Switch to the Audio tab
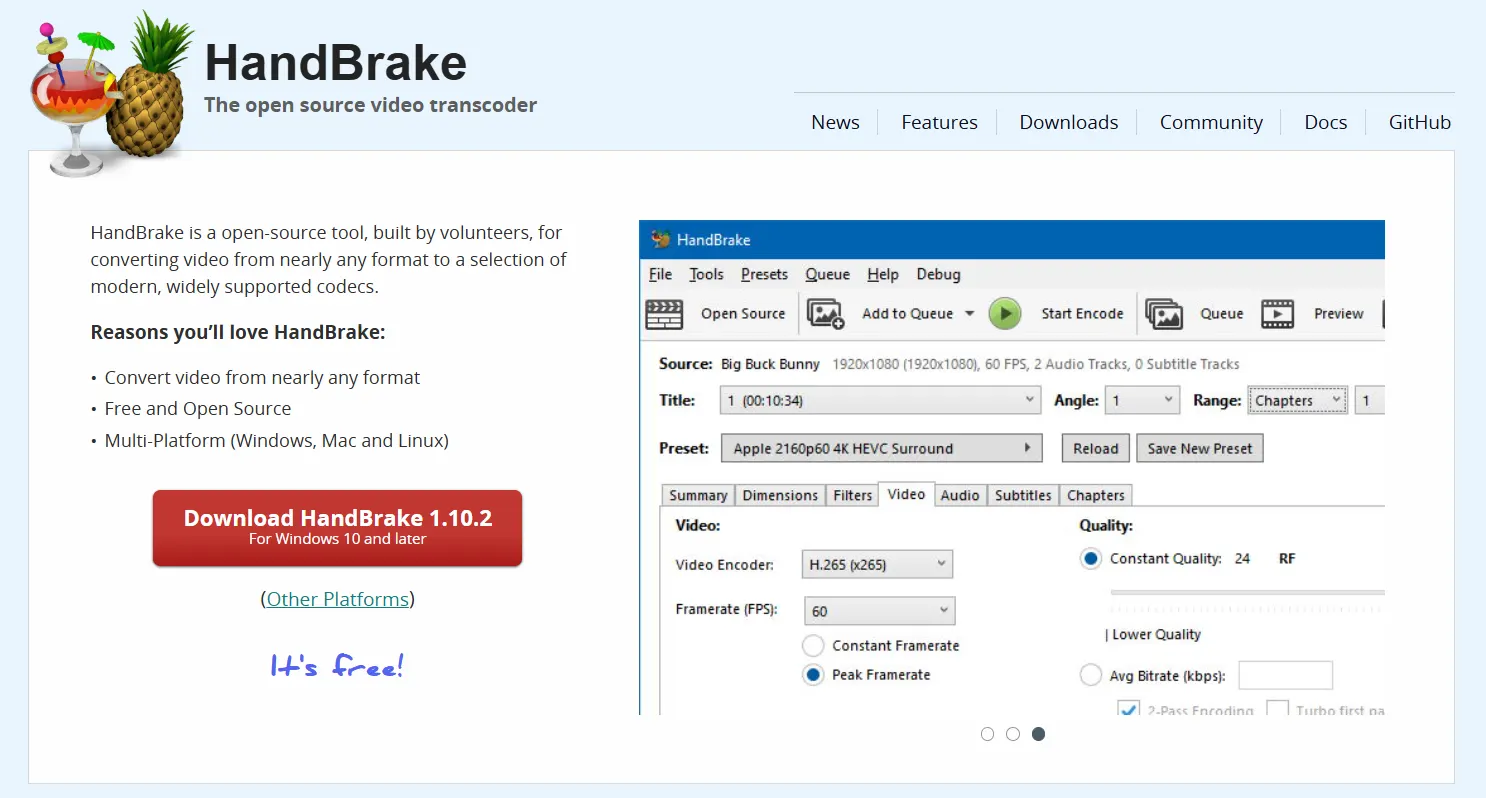Screen dimensions: 1486x798 960,494
